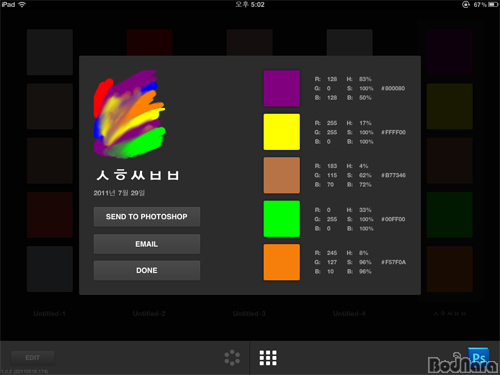
Task: Open the Untitled-3 theme label
Action: tap(249, 314)
